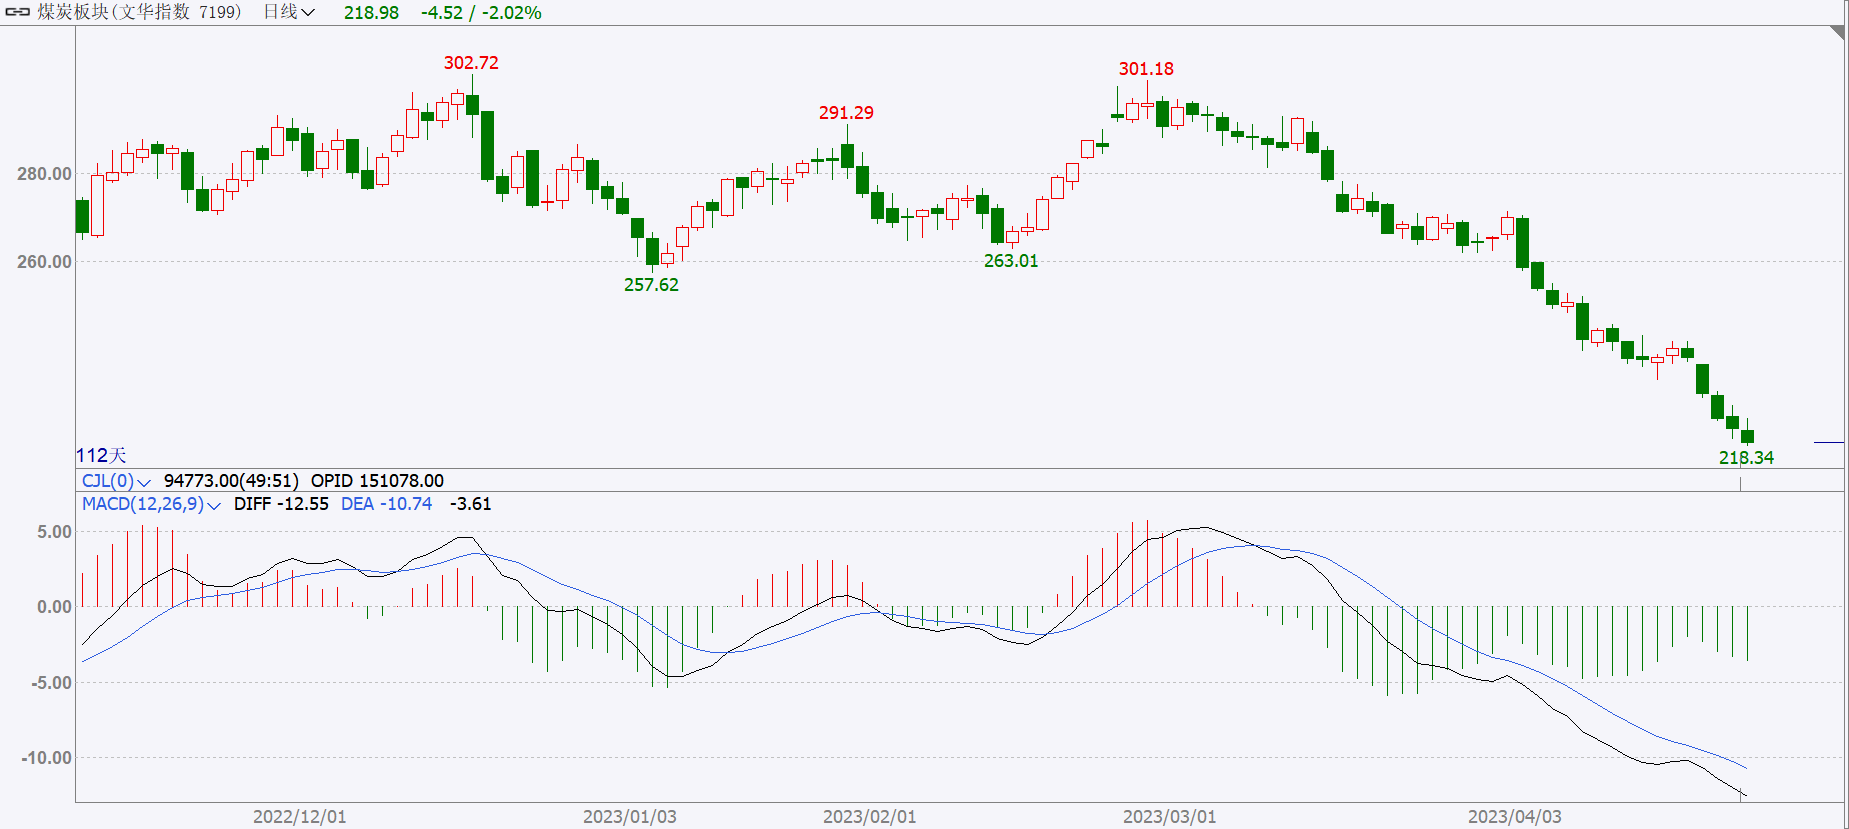This screenshot has height=829, width=1849.
Task: Click the 2023/04/03 date on the time axis
Action: click(x=1514, y=817)
